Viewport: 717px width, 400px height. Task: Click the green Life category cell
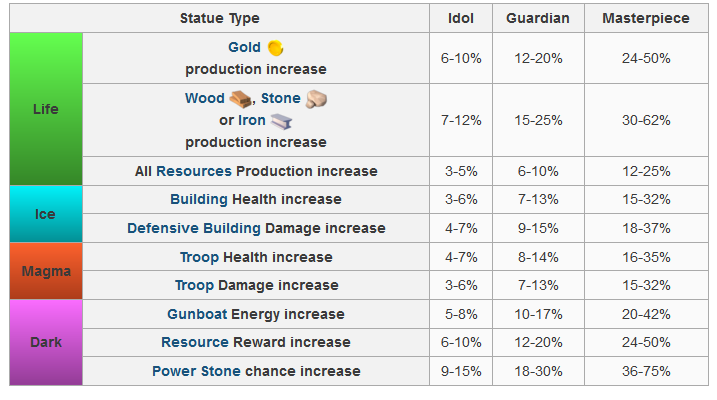pyautogui.click(x=46, y=109)
